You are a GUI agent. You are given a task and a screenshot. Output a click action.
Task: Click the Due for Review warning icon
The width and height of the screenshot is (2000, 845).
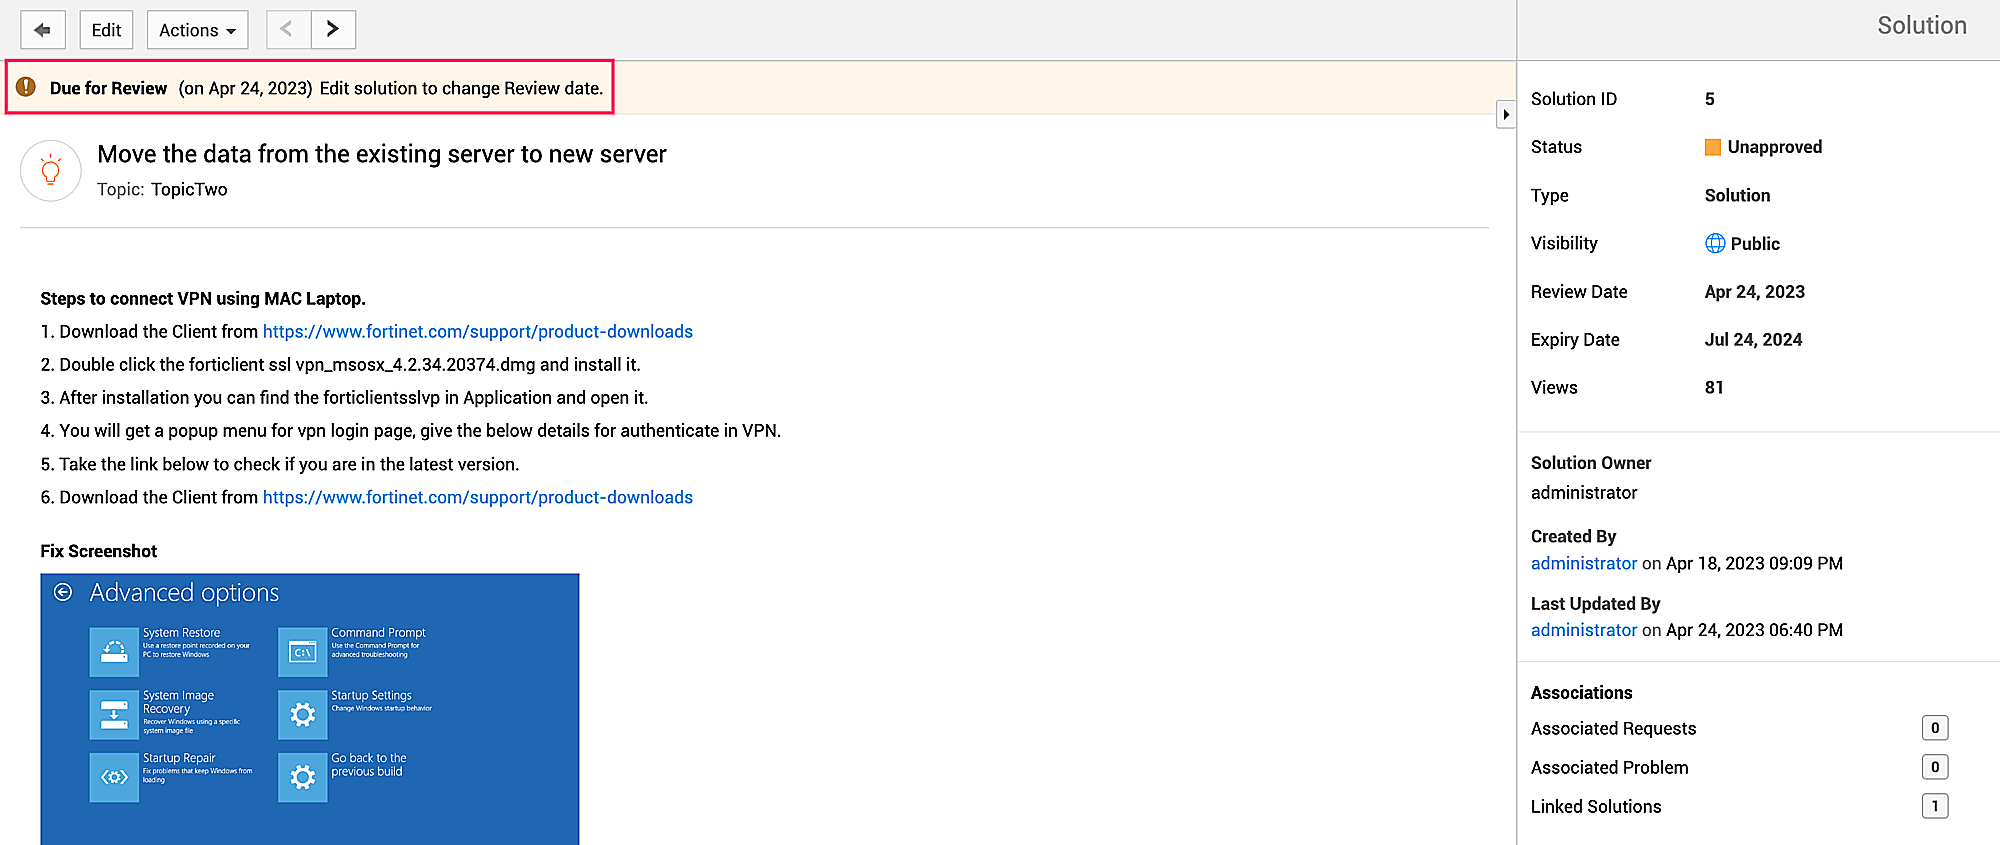27,87
